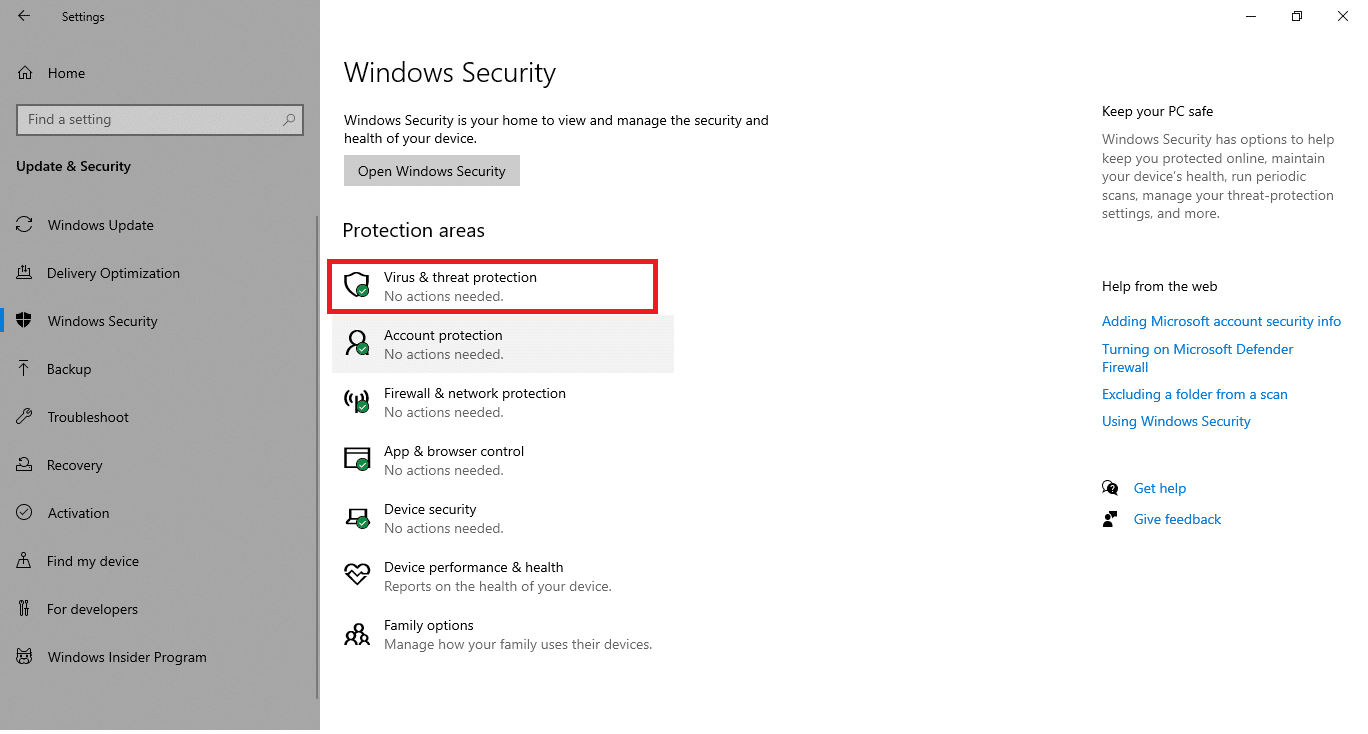Click the App & browser control icon
1368x734 pixels.
[357, 460]
